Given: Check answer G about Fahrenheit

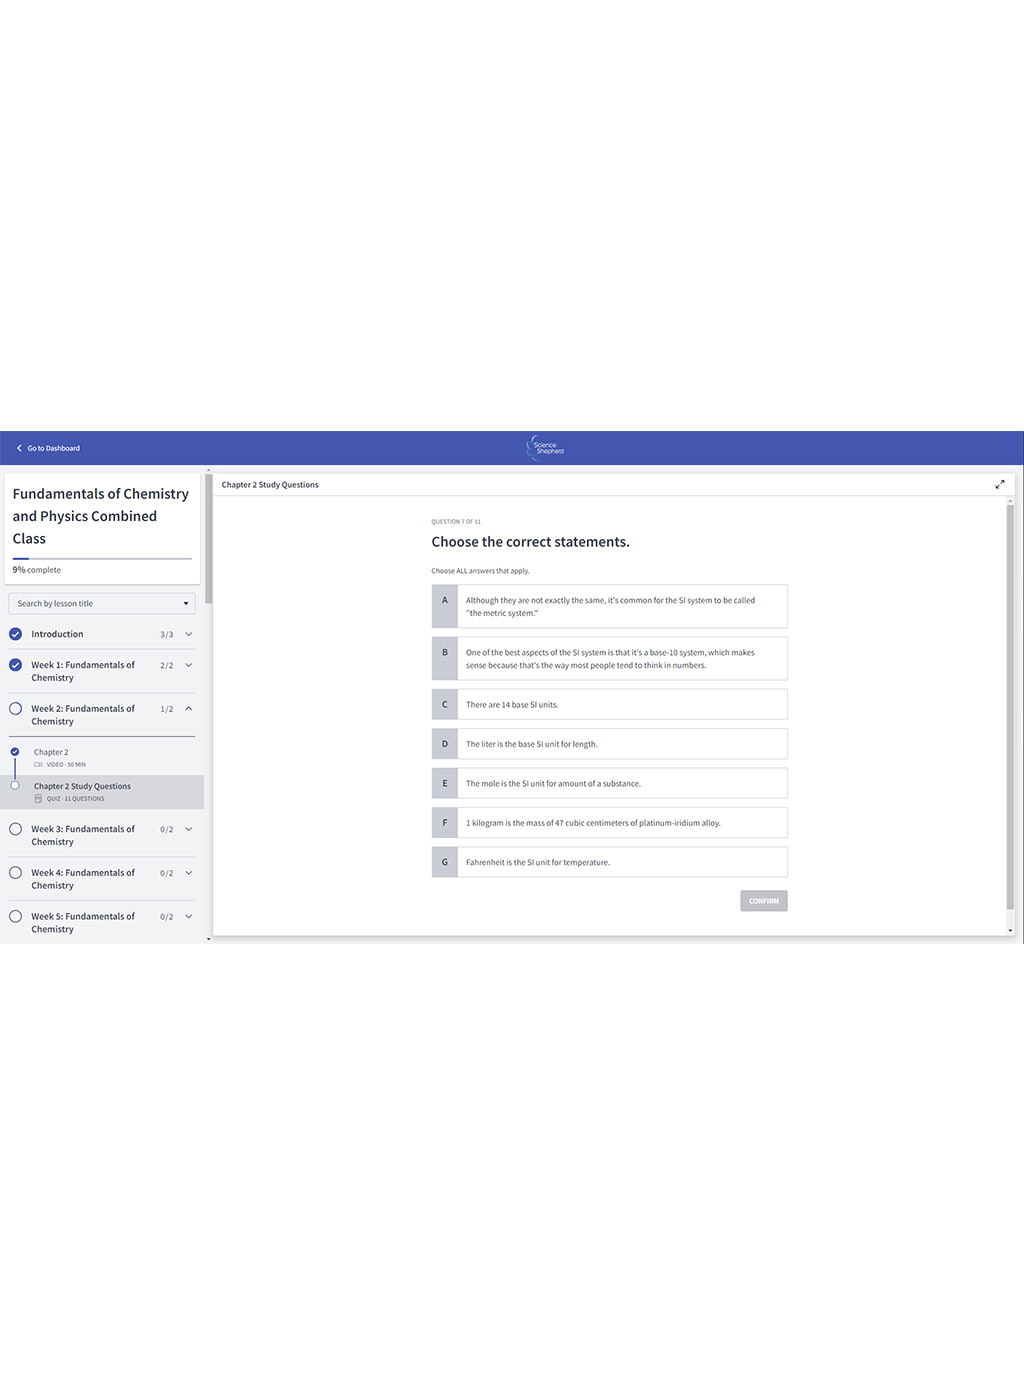Looking at the screenshot, I should tap(609, 862).
